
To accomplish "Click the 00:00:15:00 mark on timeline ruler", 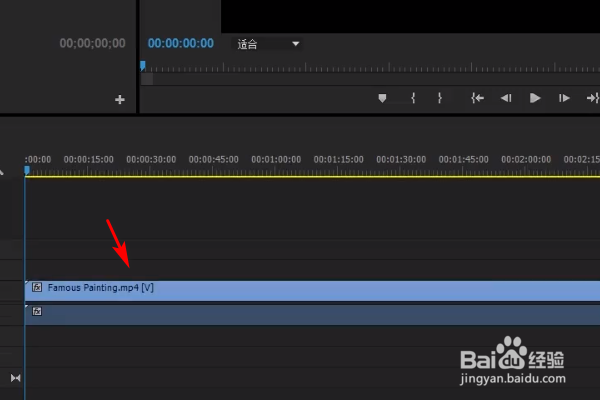I will point(88,159).
